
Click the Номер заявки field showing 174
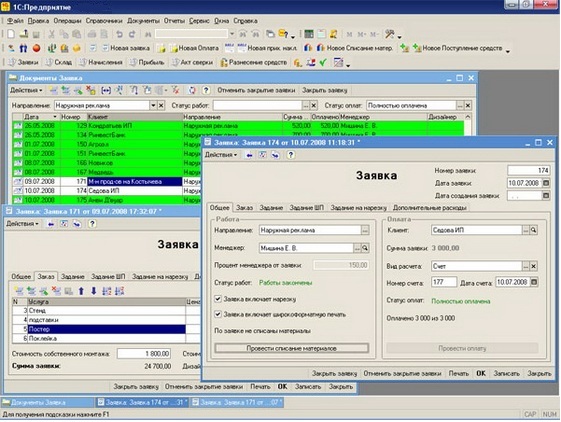[x=529, y=170]
